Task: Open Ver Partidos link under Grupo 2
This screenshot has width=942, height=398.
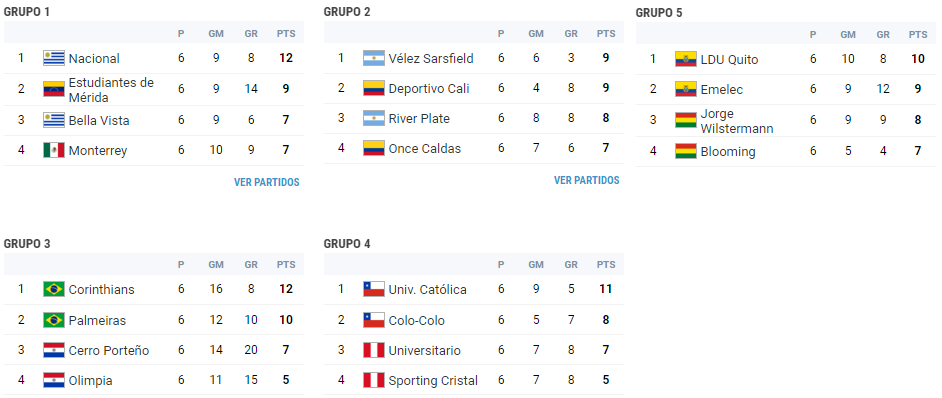Action: pos(586,180)
